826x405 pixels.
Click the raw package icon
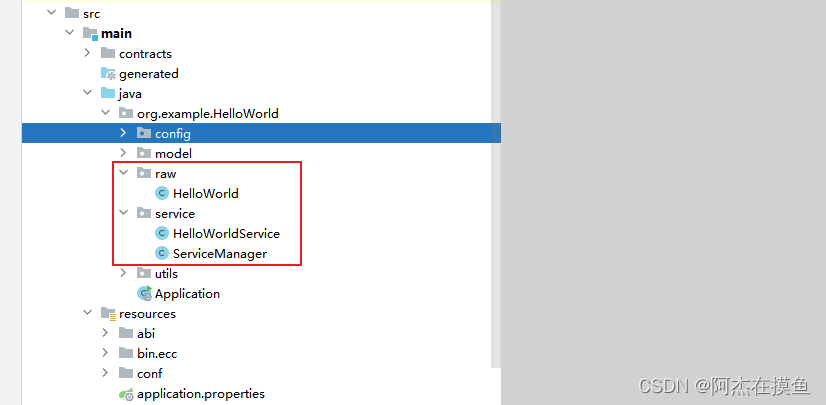tap(144, 173)
